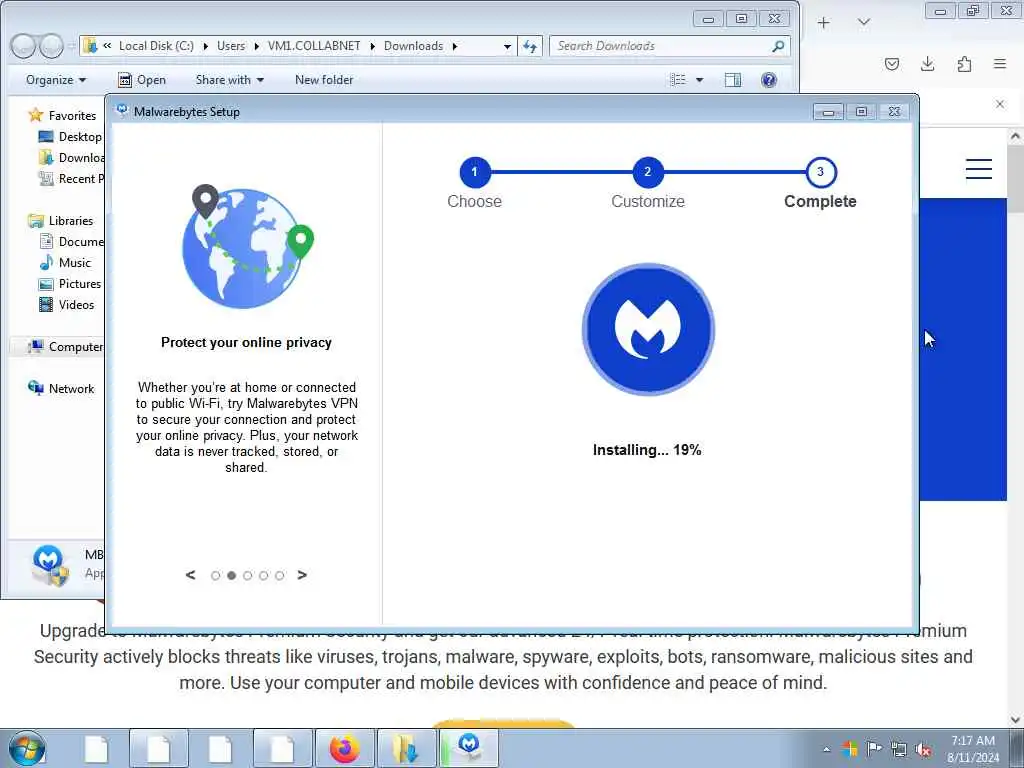Click Users in address bar path
This screenshot has width=1024, height=768.
coord(231,46)
